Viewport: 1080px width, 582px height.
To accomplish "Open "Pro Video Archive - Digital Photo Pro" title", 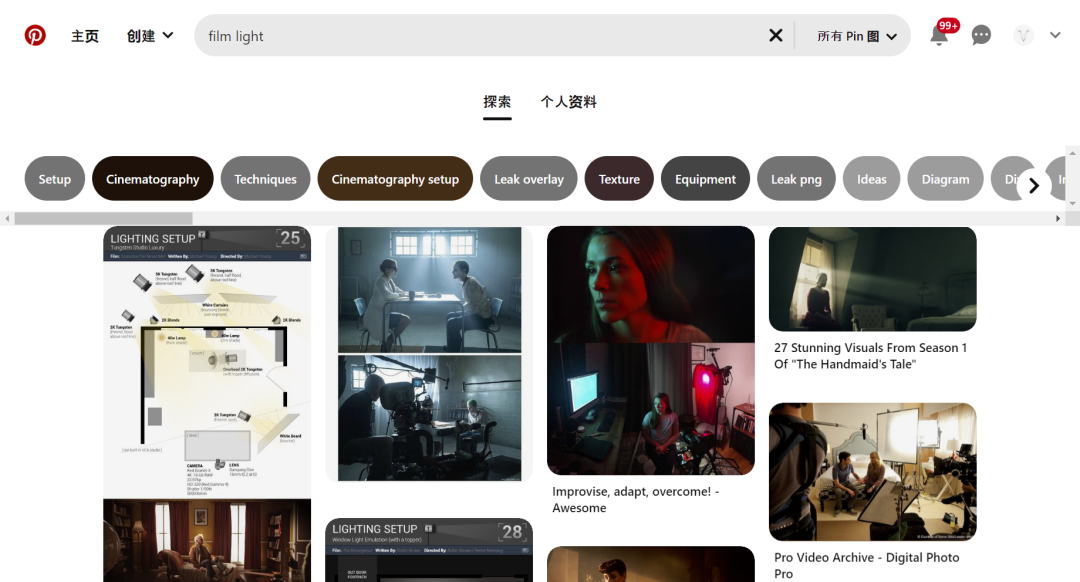I will [x=866, y=565].
